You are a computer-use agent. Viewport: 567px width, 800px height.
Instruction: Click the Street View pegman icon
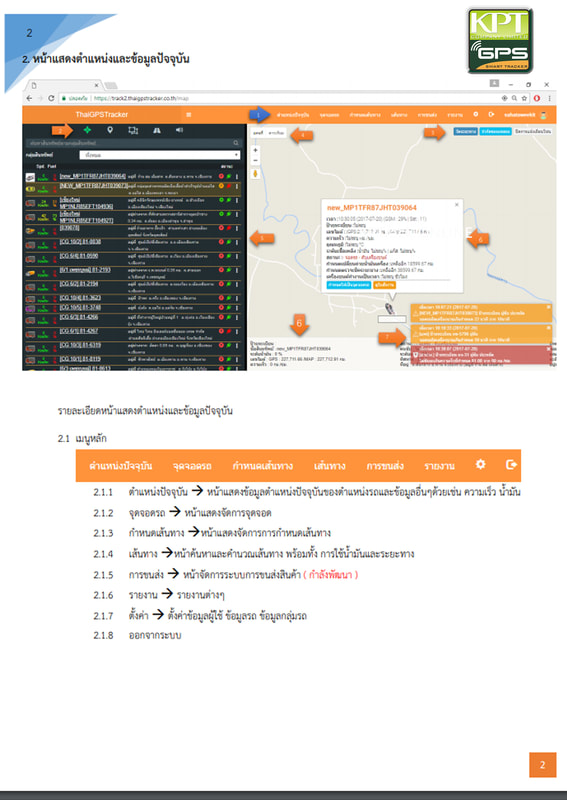pos(255,174)
